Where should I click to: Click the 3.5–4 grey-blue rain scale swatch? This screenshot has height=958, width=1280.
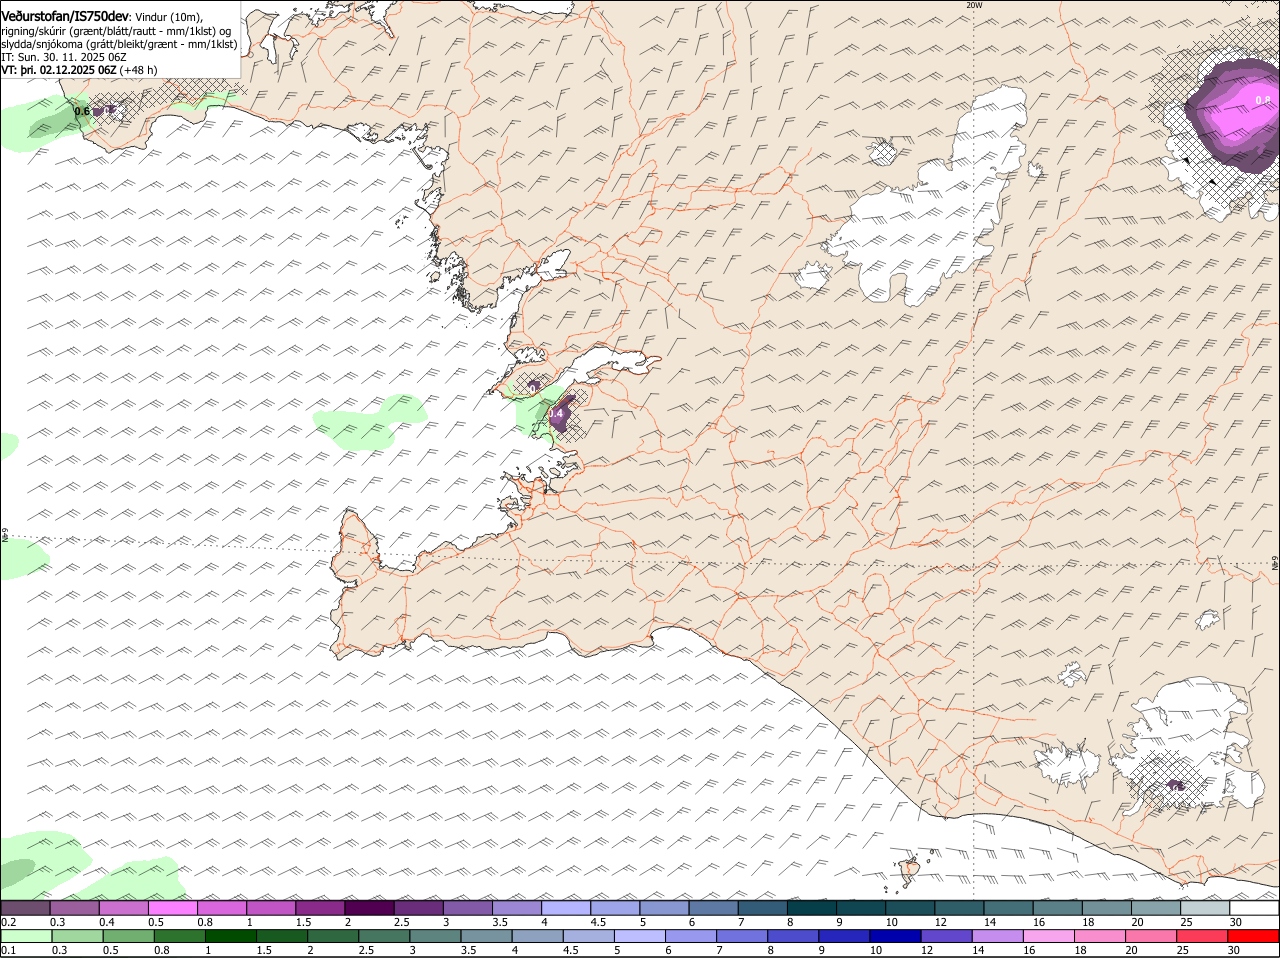pyautogui.click(x=486, y=936)
